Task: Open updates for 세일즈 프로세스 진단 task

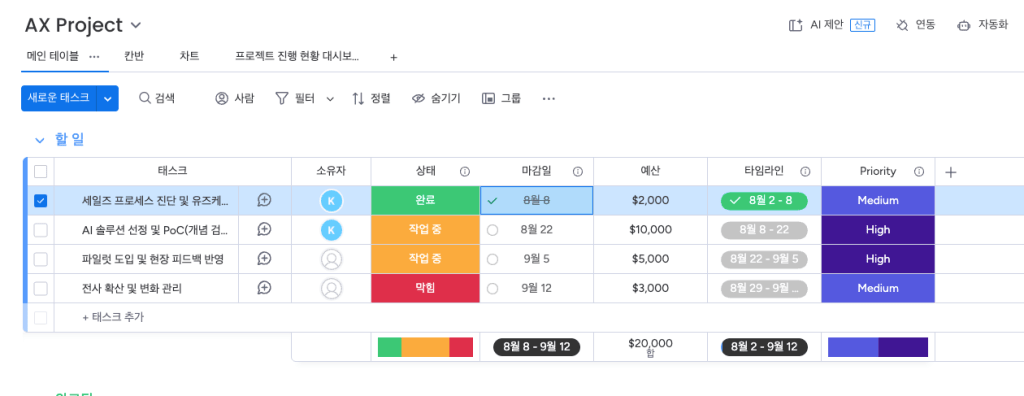Action: point(264,200)
